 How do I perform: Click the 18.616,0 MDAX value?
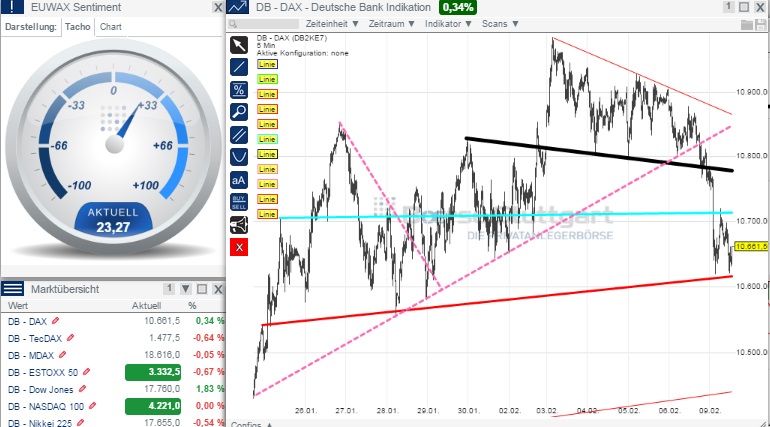pos(162,354)
